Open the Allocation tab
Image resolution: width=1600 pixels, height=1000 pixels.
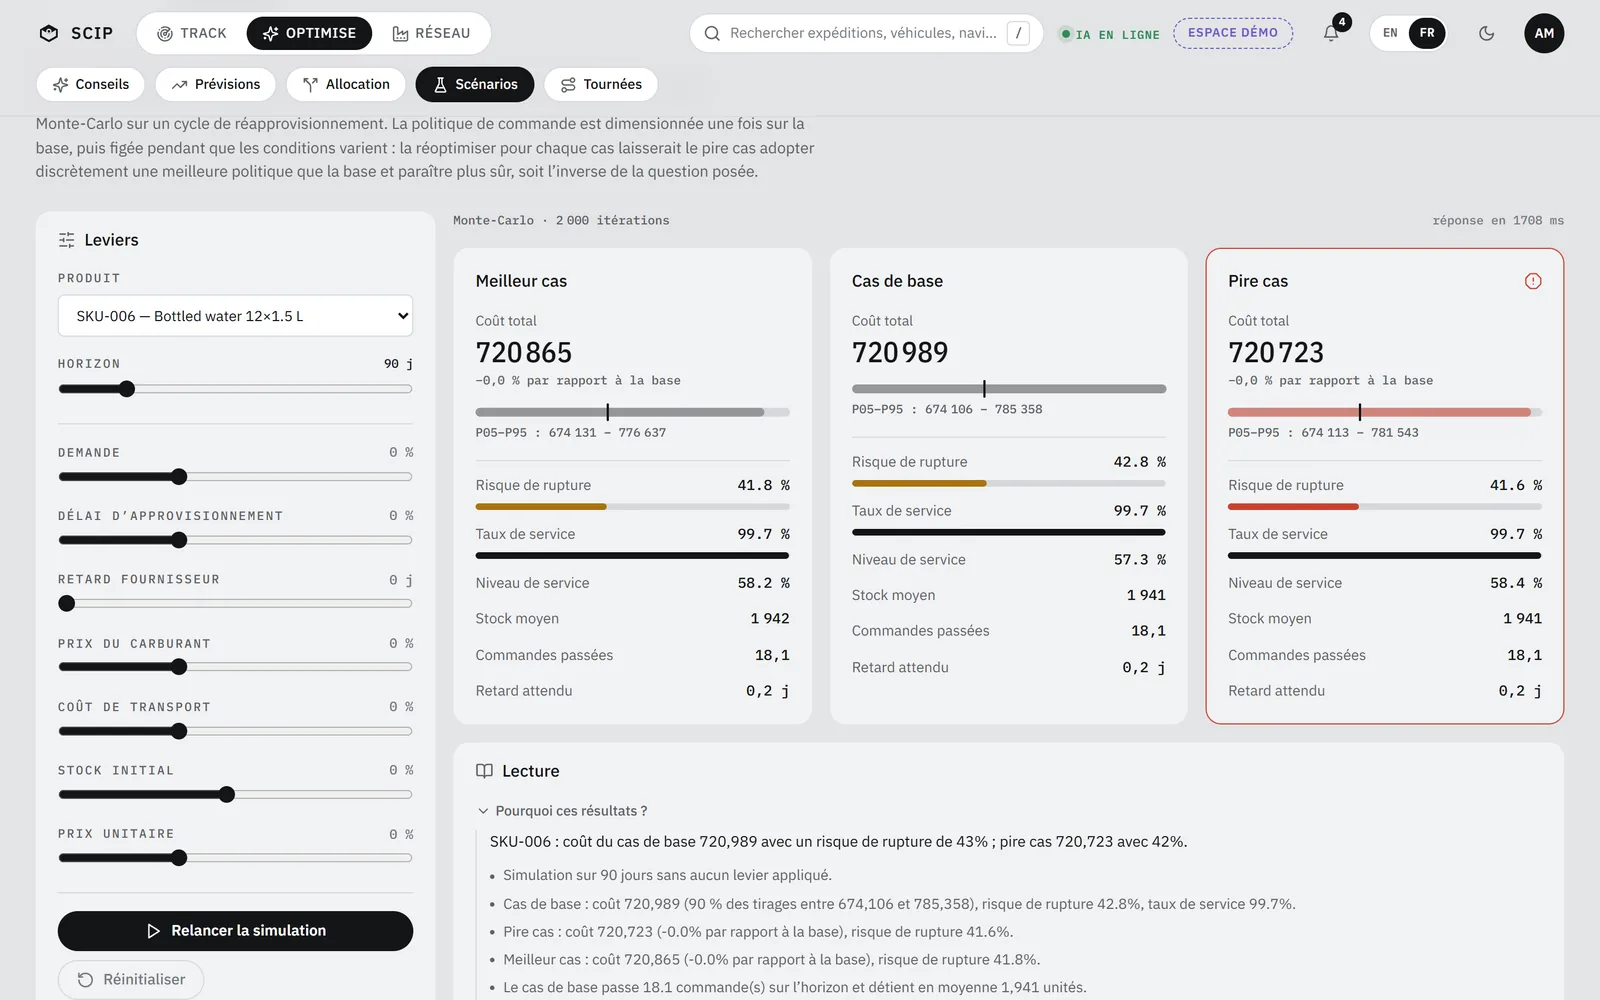[x=346, y=84]
